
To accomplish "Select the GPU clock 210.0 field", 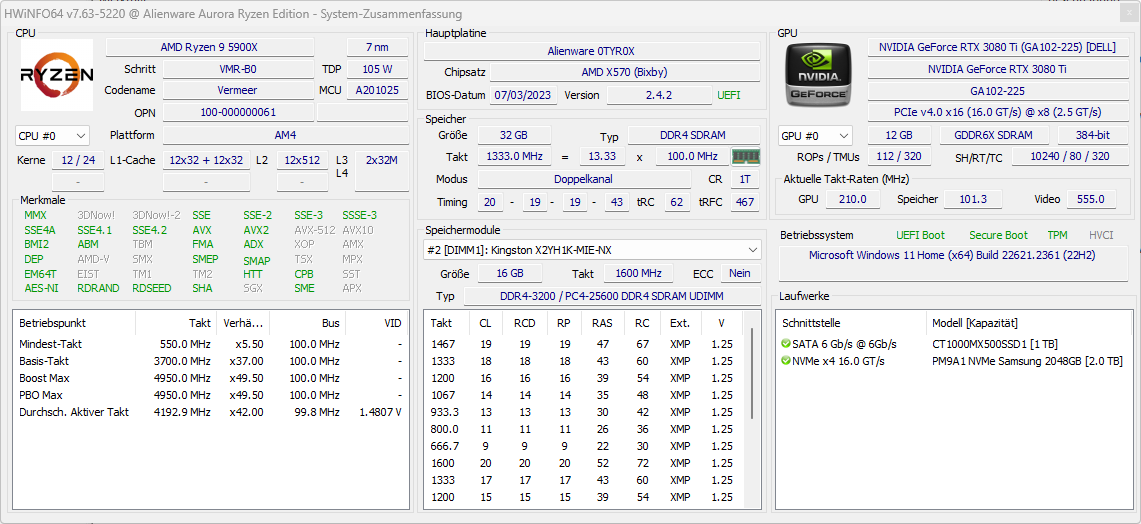I will click(x=853, y=199).
